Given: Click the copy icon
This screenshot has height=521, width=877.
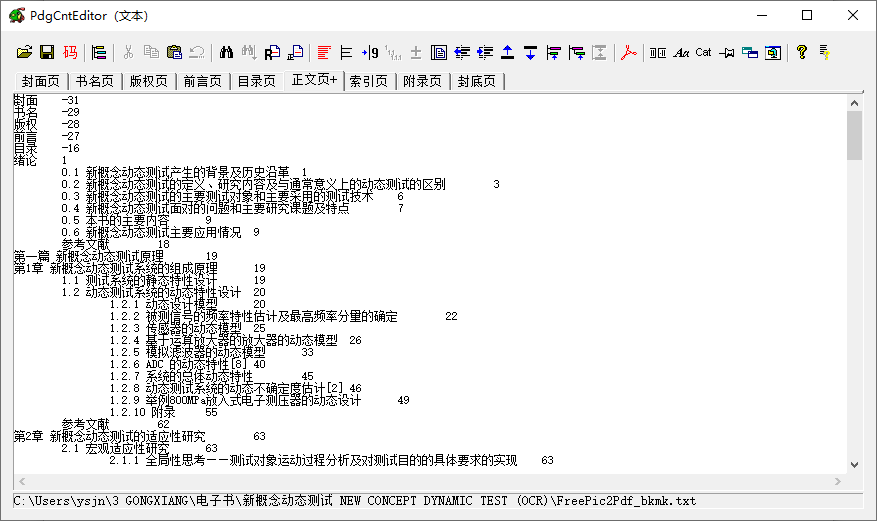Looking at the screenshot, I should tap(151, 53).
